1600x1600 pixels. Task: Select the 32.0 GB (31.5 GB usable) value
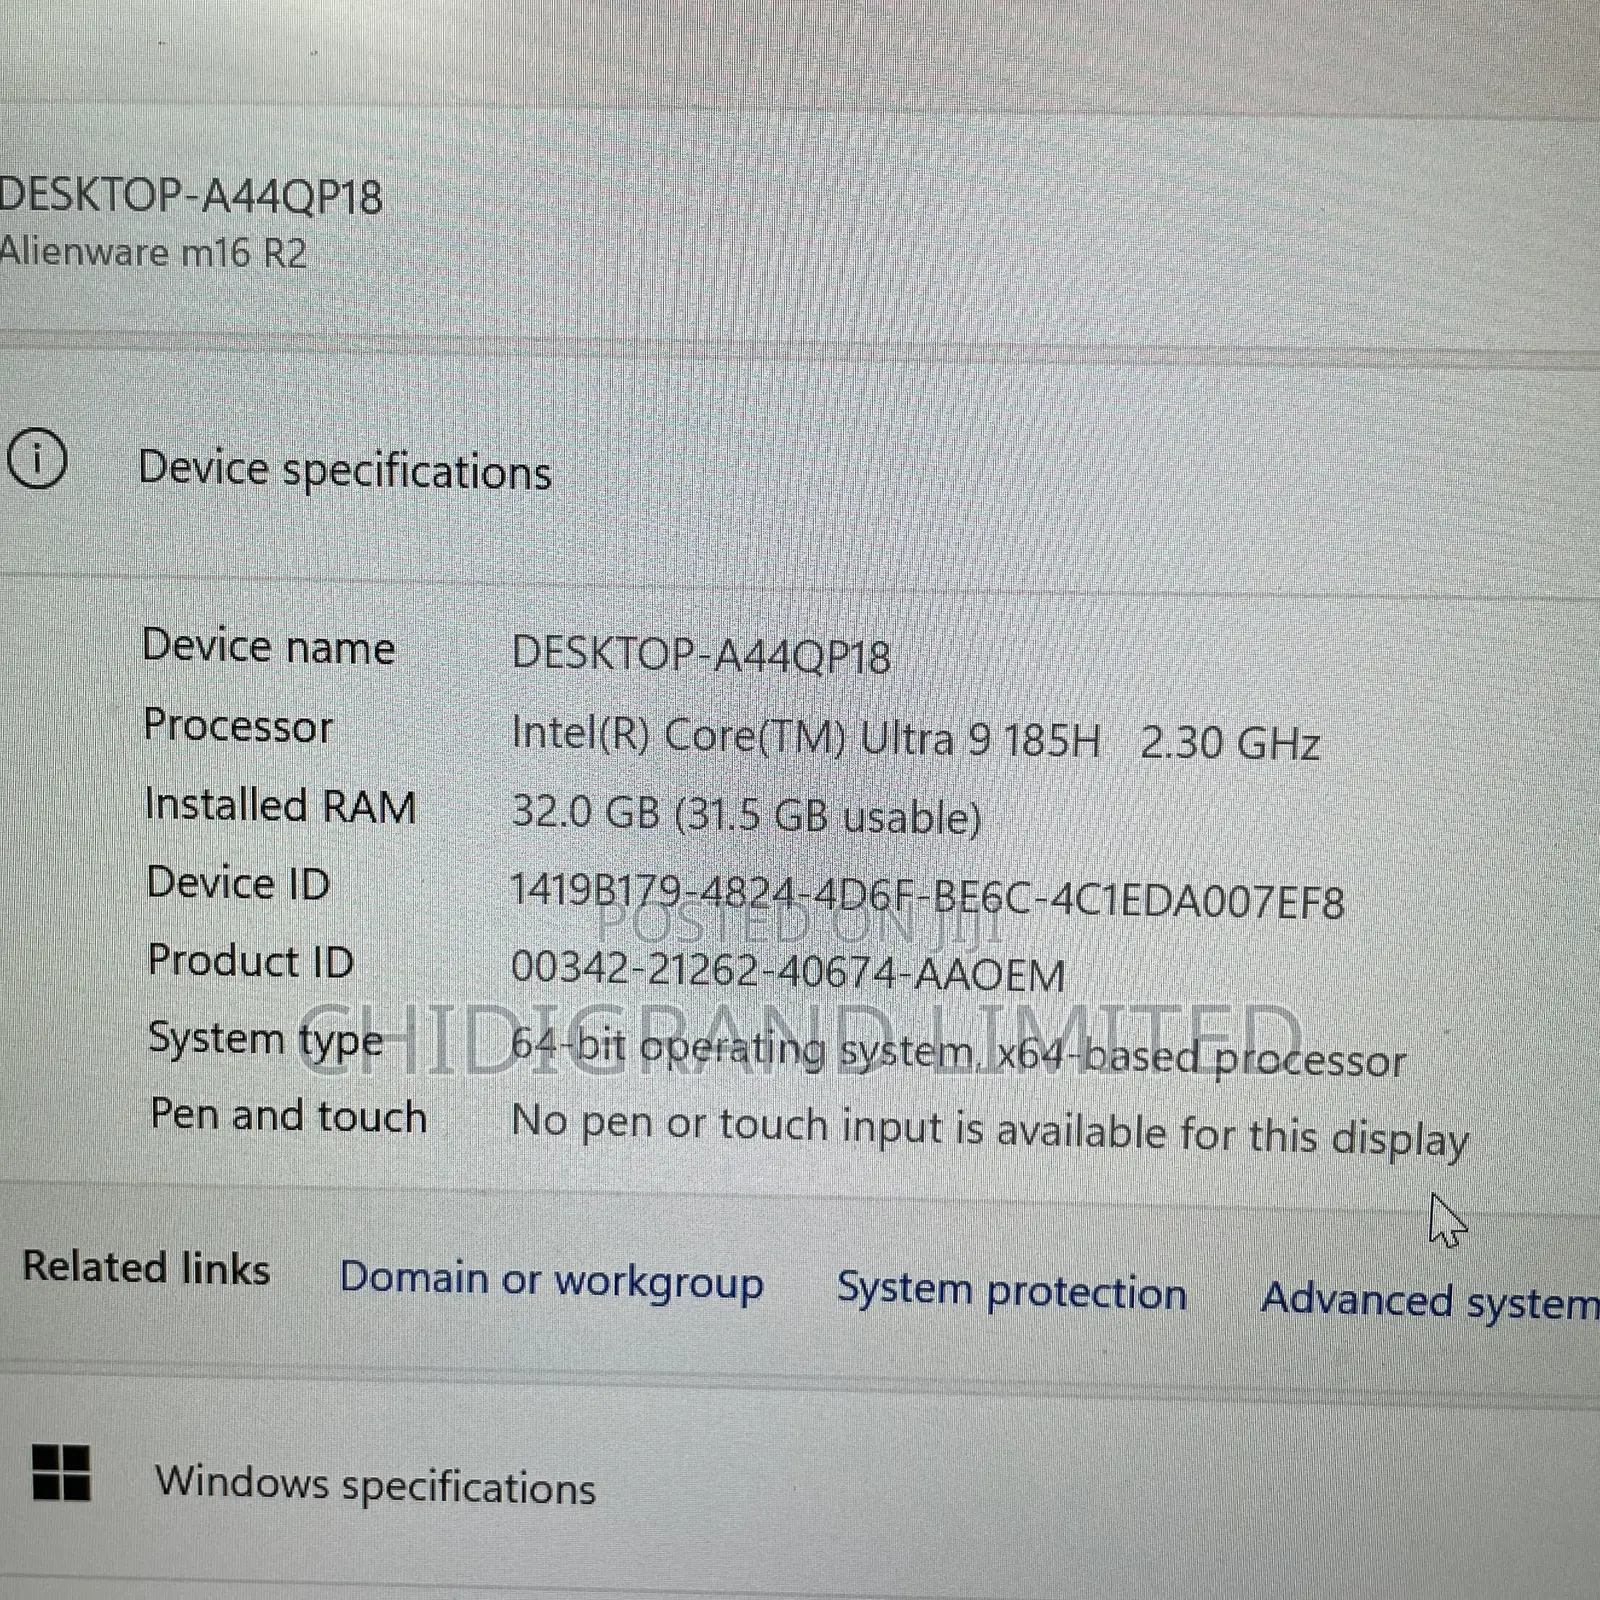[x=746, y=814]
